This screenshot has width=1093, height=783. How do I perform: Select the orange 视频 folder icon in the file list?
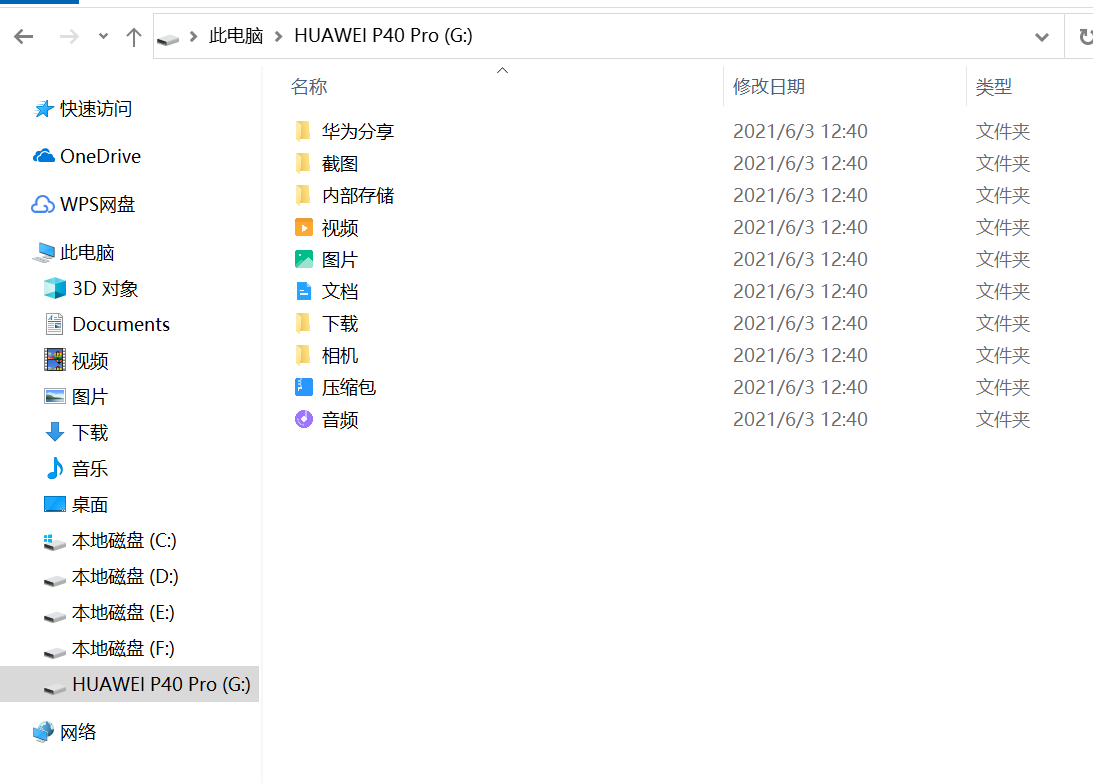304,227
